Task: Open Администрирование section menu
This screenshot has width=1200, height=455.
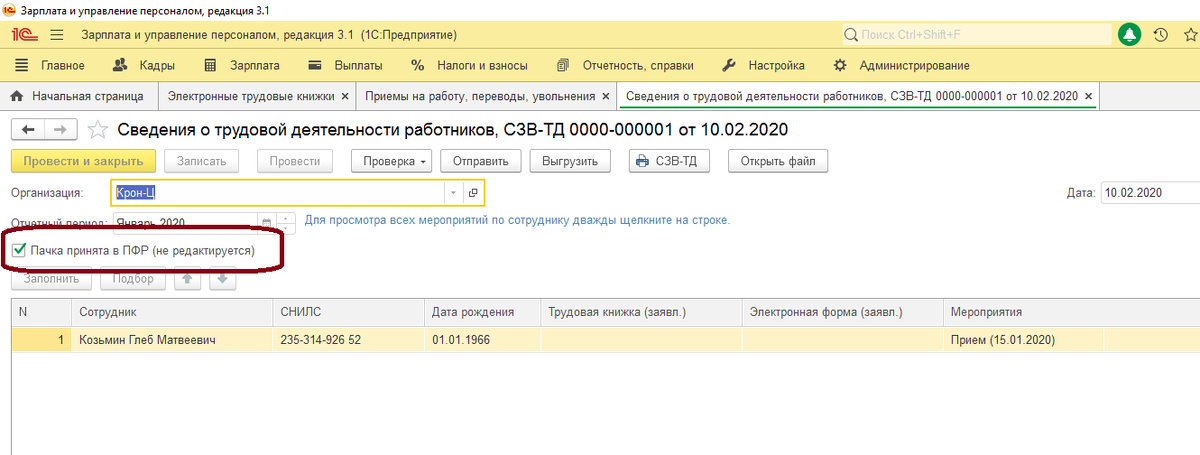Action: (901, 66)
